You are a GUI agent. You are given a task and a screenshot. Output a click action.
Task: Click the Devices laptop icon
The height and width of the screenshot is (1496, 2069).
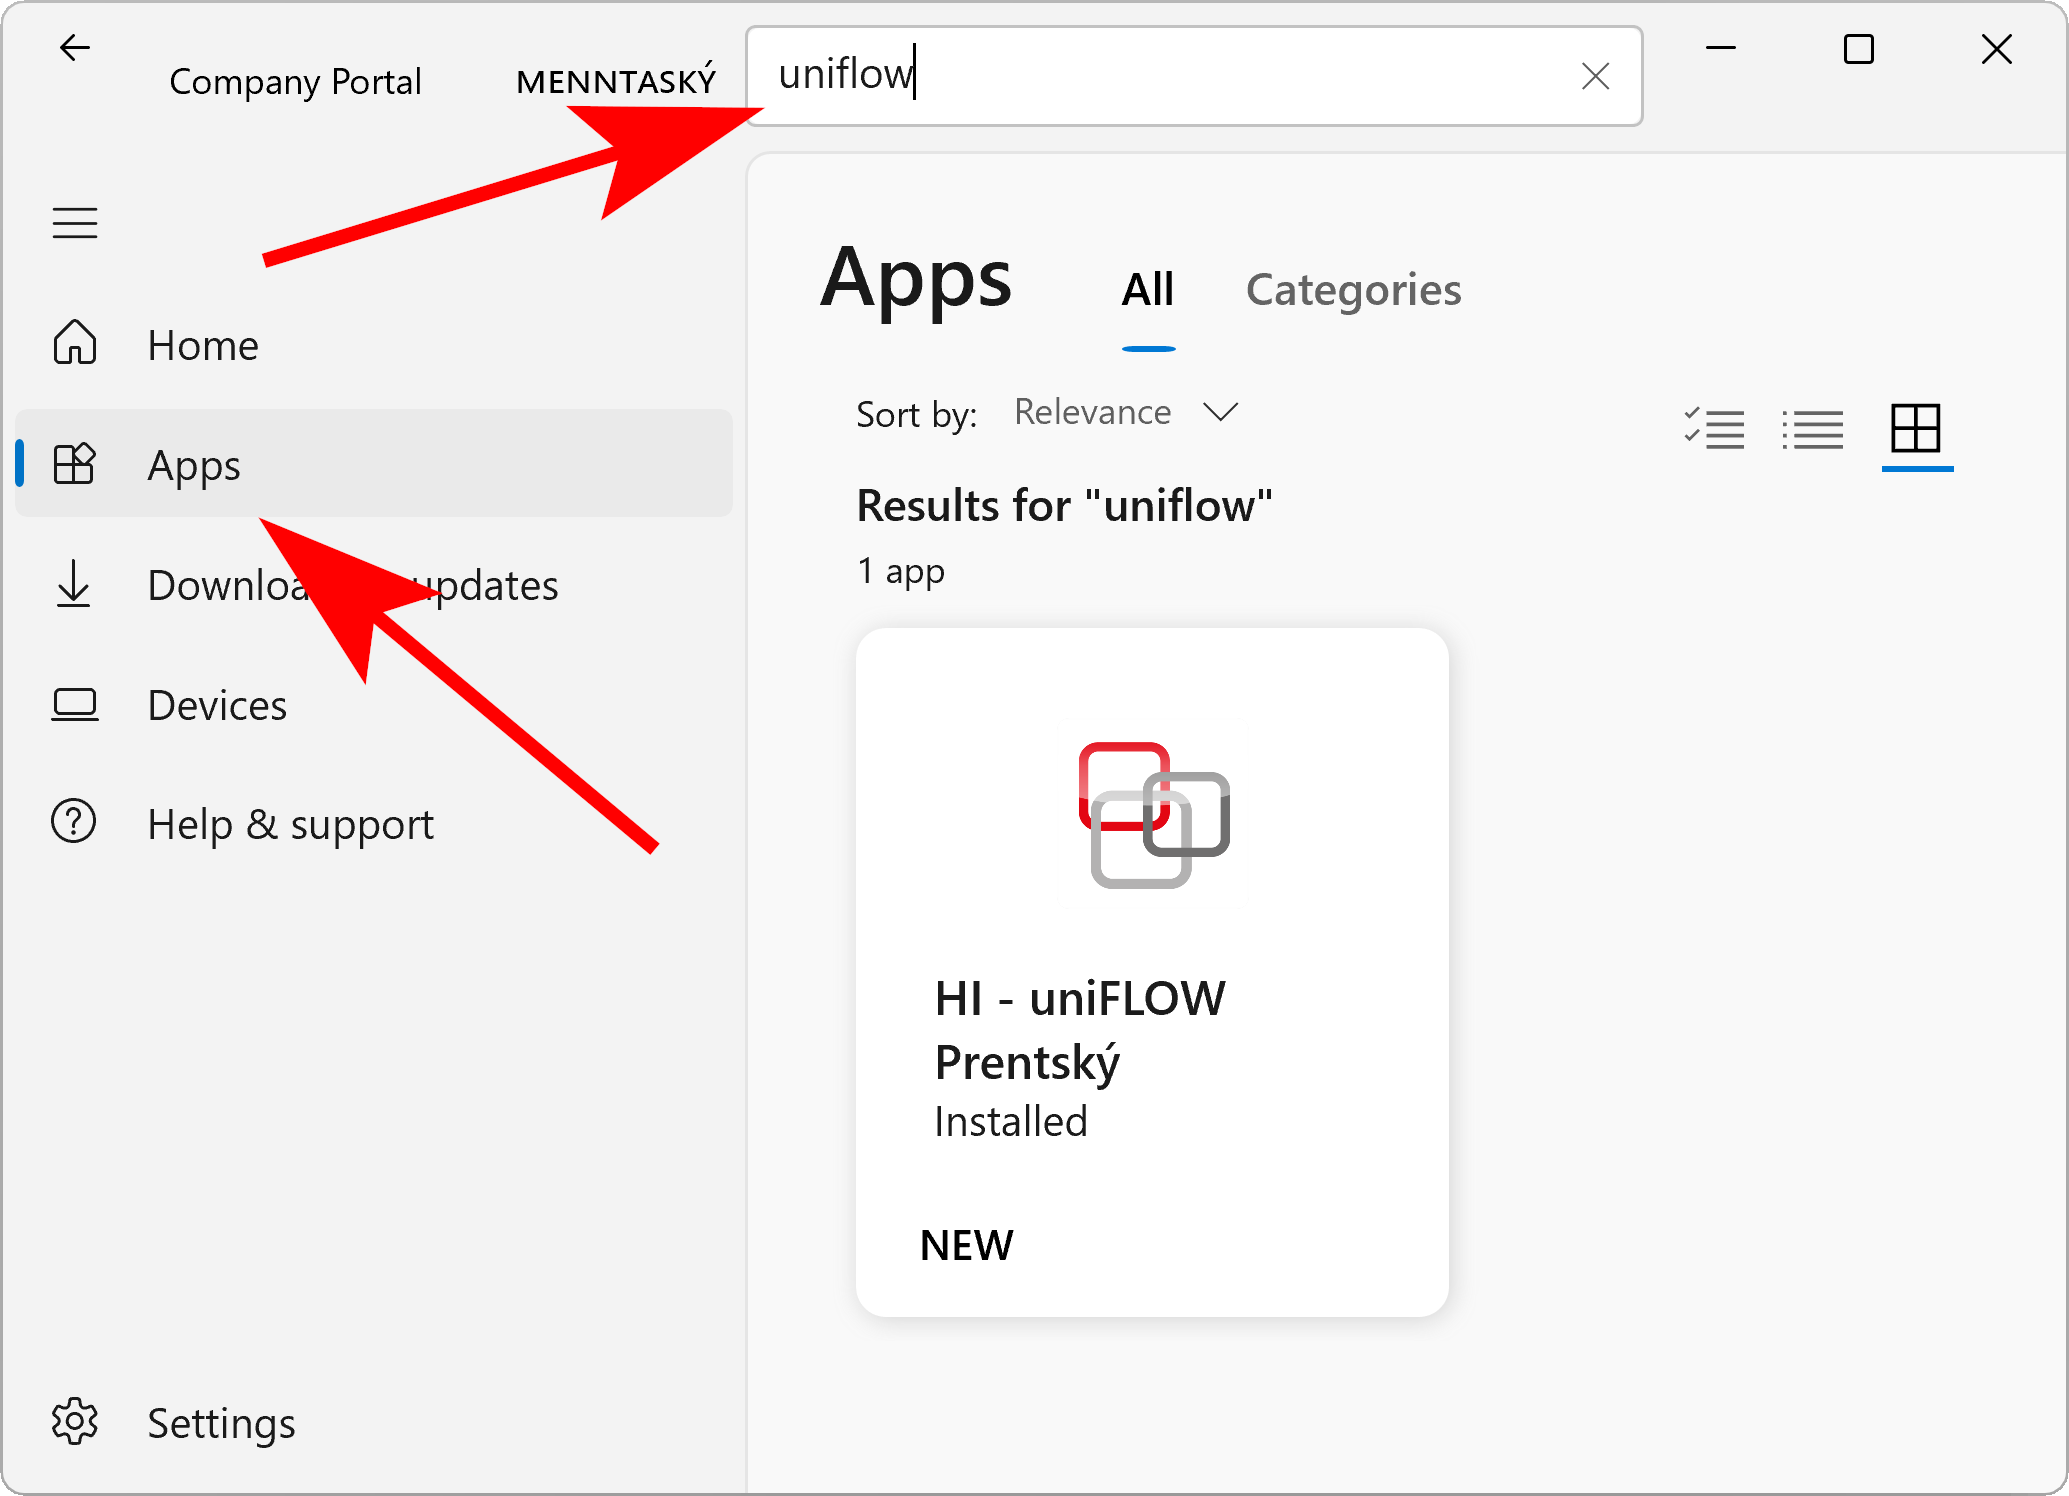[75, 705]
